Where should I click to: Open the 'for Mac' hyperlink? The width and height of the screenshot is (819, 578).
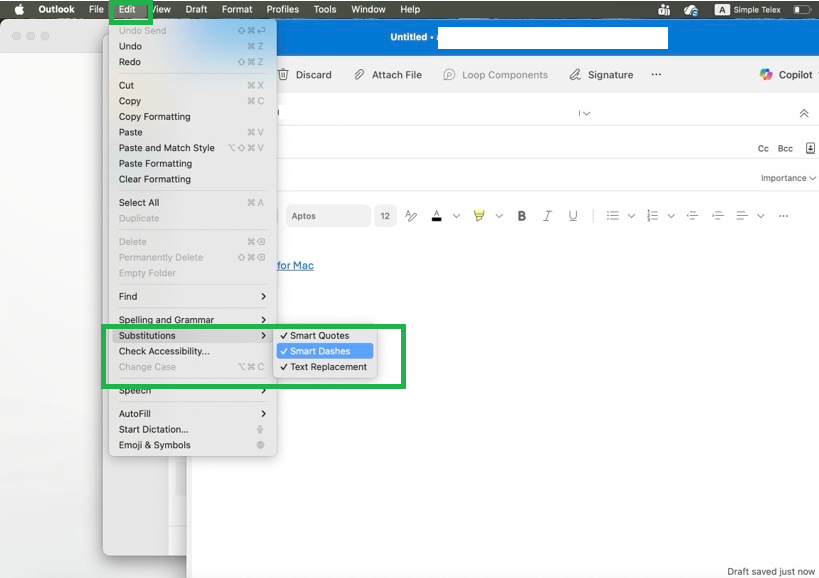(x=295, y=265)
